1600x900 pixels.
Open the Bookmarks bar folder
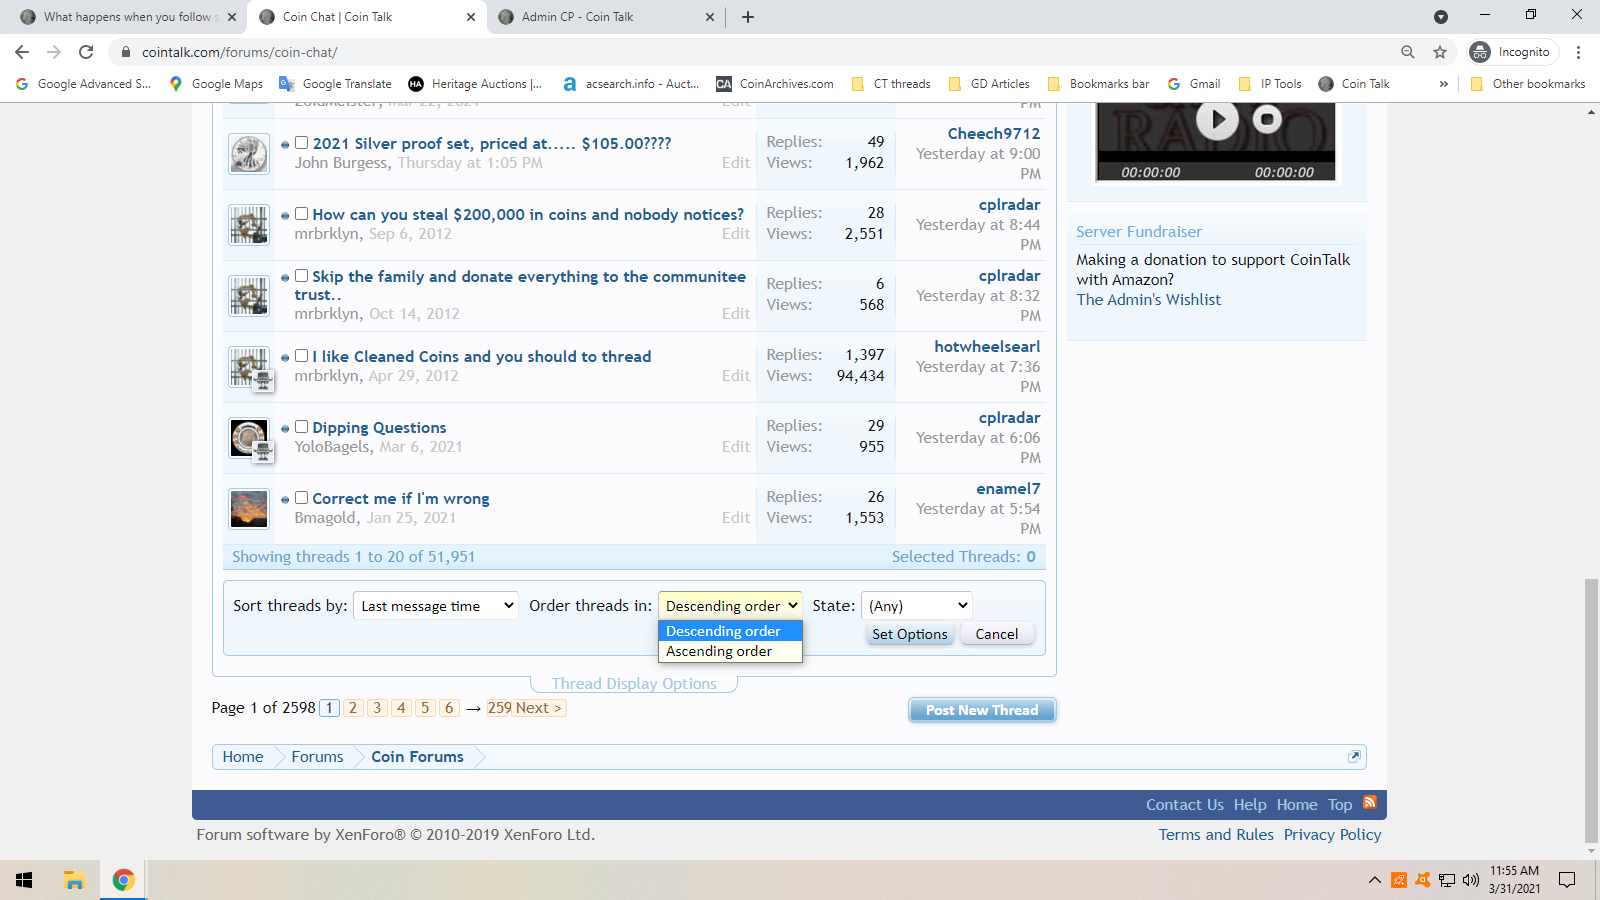tap(1098, 84)
